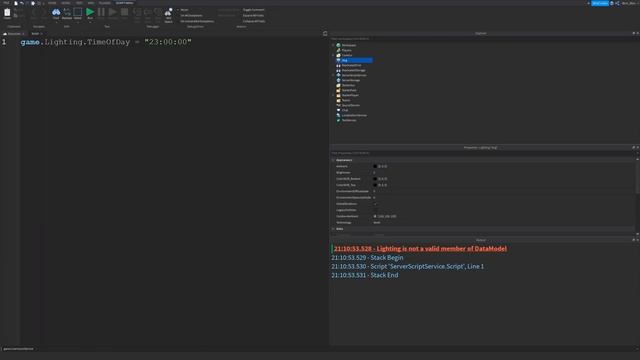This screenshot has width=640, height=360.
Task: Click the ReplicatedFirst icon in Explorer
Action: [338, 65]
